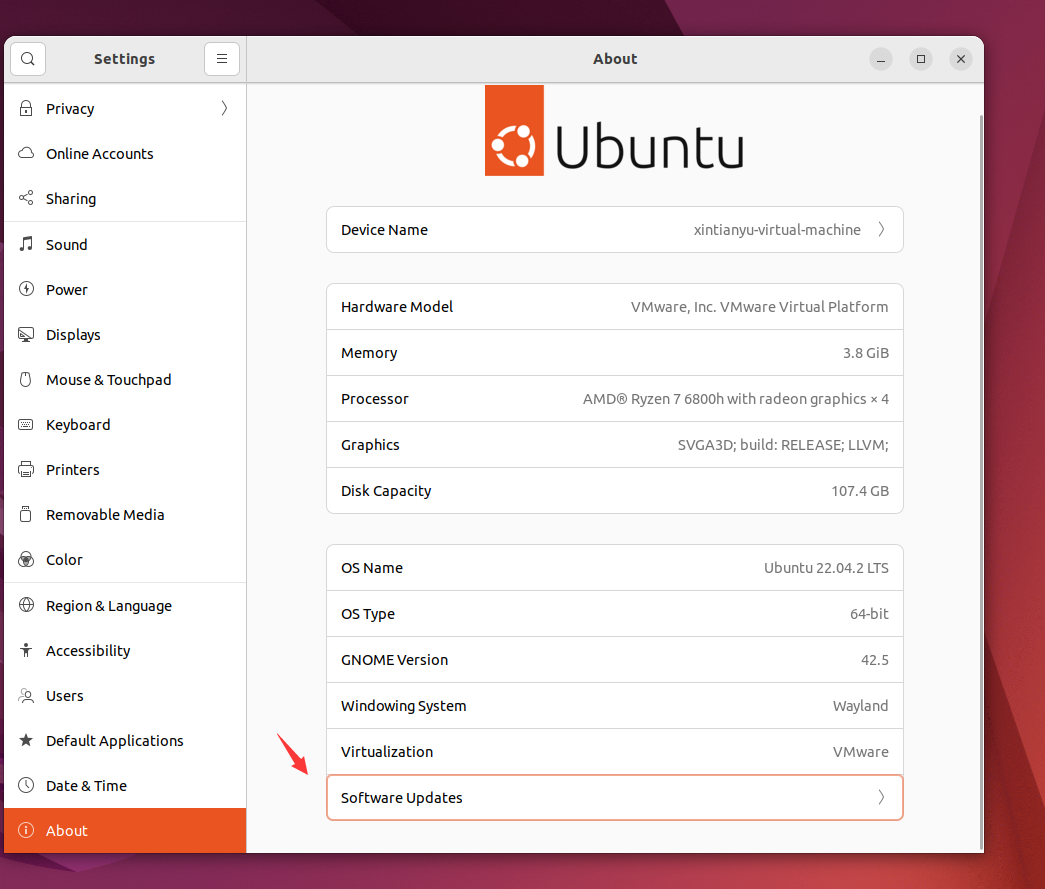
Task: Click the '64-bit' OS type value
Action: coord(869,614)
